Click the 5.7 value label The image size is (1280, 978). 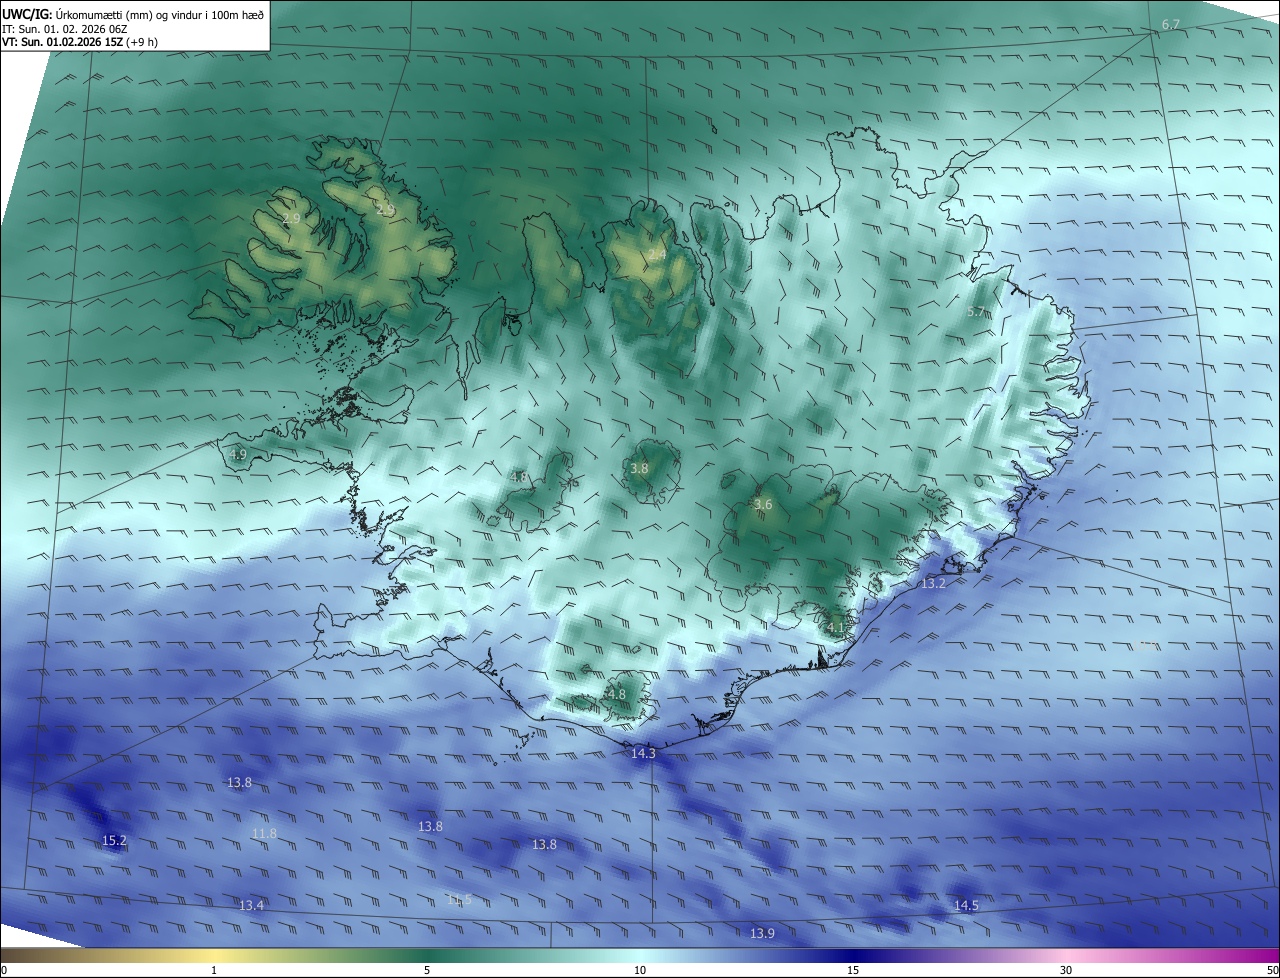point(976,312)
